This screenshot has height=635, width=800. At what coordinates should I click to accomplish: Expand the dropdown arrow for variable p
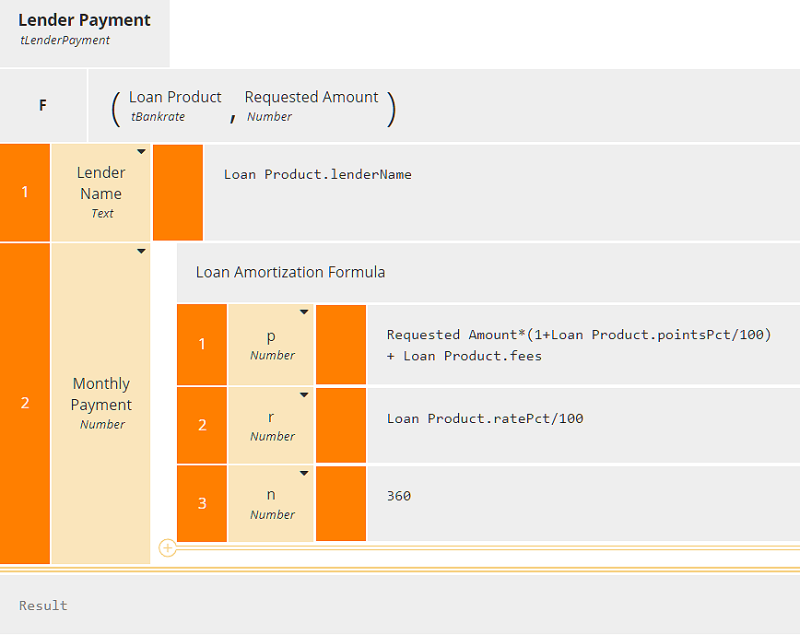tap(304, 312)
